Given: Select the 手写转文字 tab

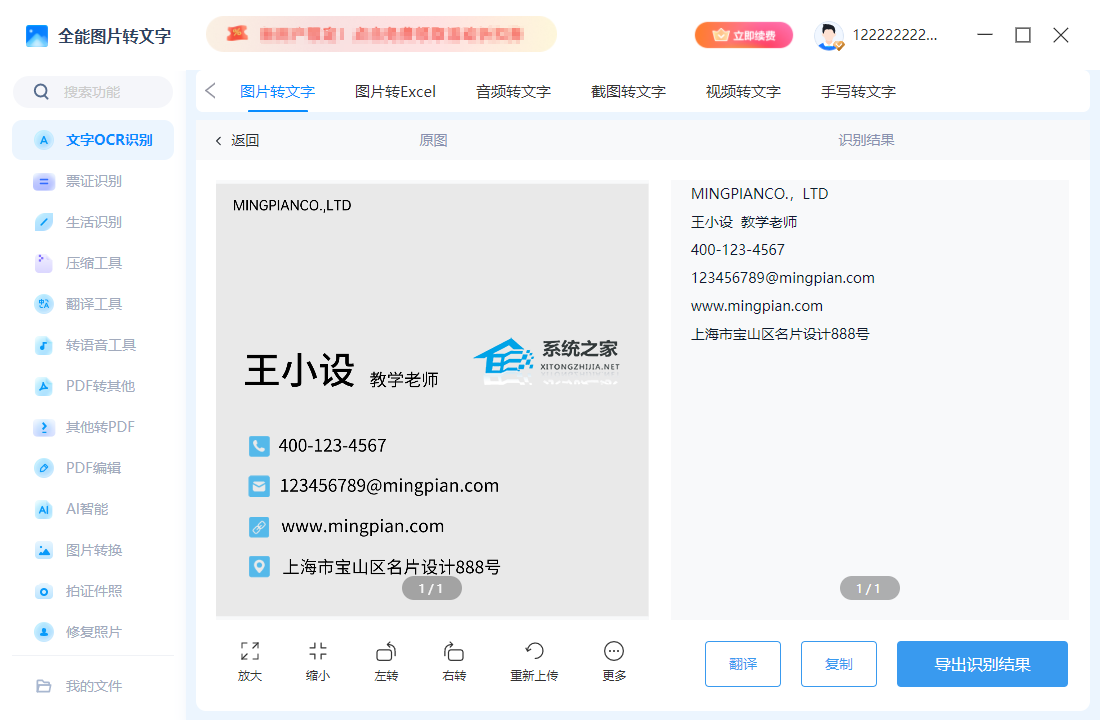Looking at the screenshot, I should [x=858, y=91].
